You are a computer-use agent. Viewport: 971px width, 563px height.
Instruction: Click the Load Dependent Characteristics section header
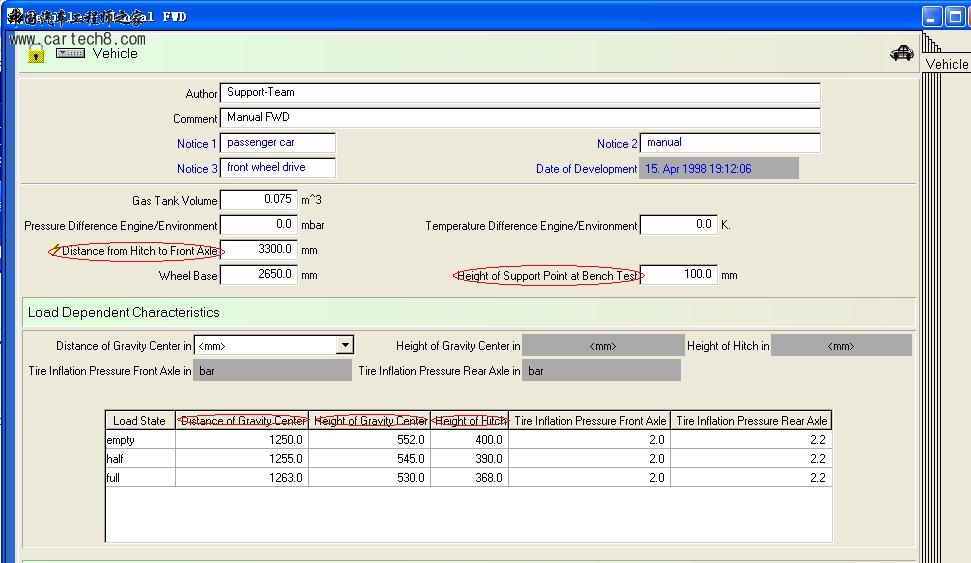click(469, 312)
